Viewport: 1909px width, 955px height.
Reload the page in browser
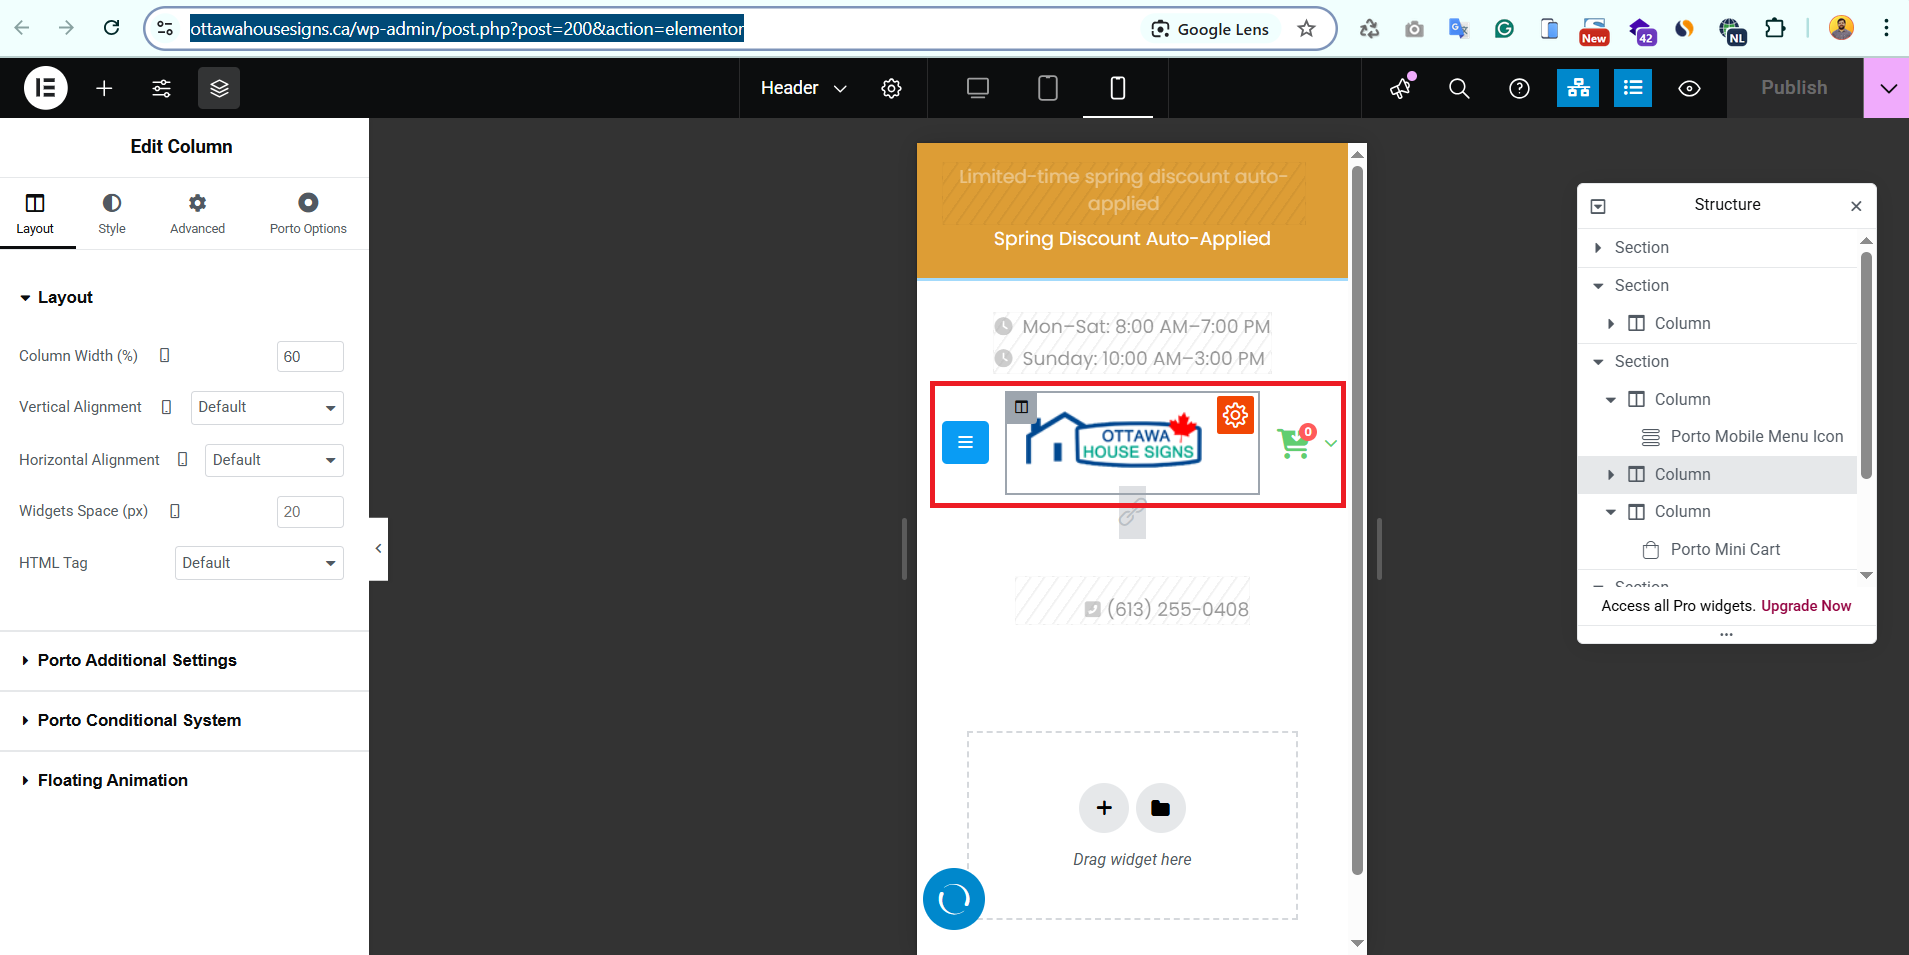[111, 28]
